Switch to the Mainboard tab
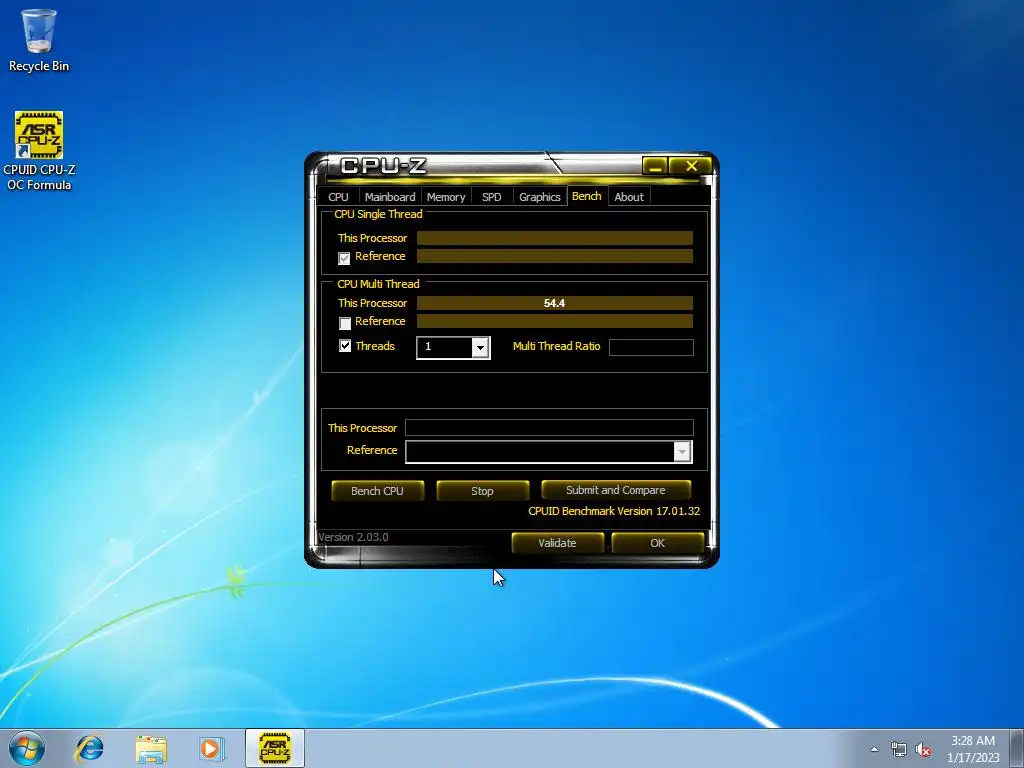Viewport: 1024px width, 768px height. pos(390,197)
